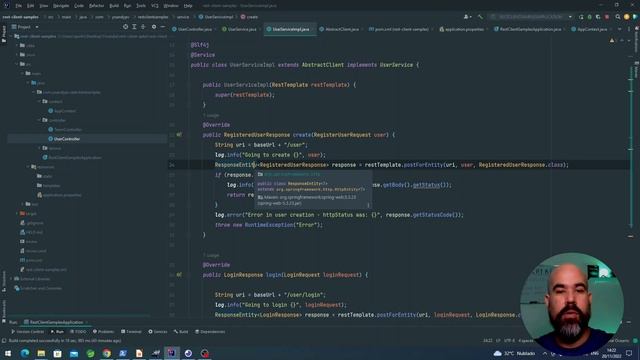Collapse the context folder in tree
This screenshot has width=640, height=360.
point(40,101)
